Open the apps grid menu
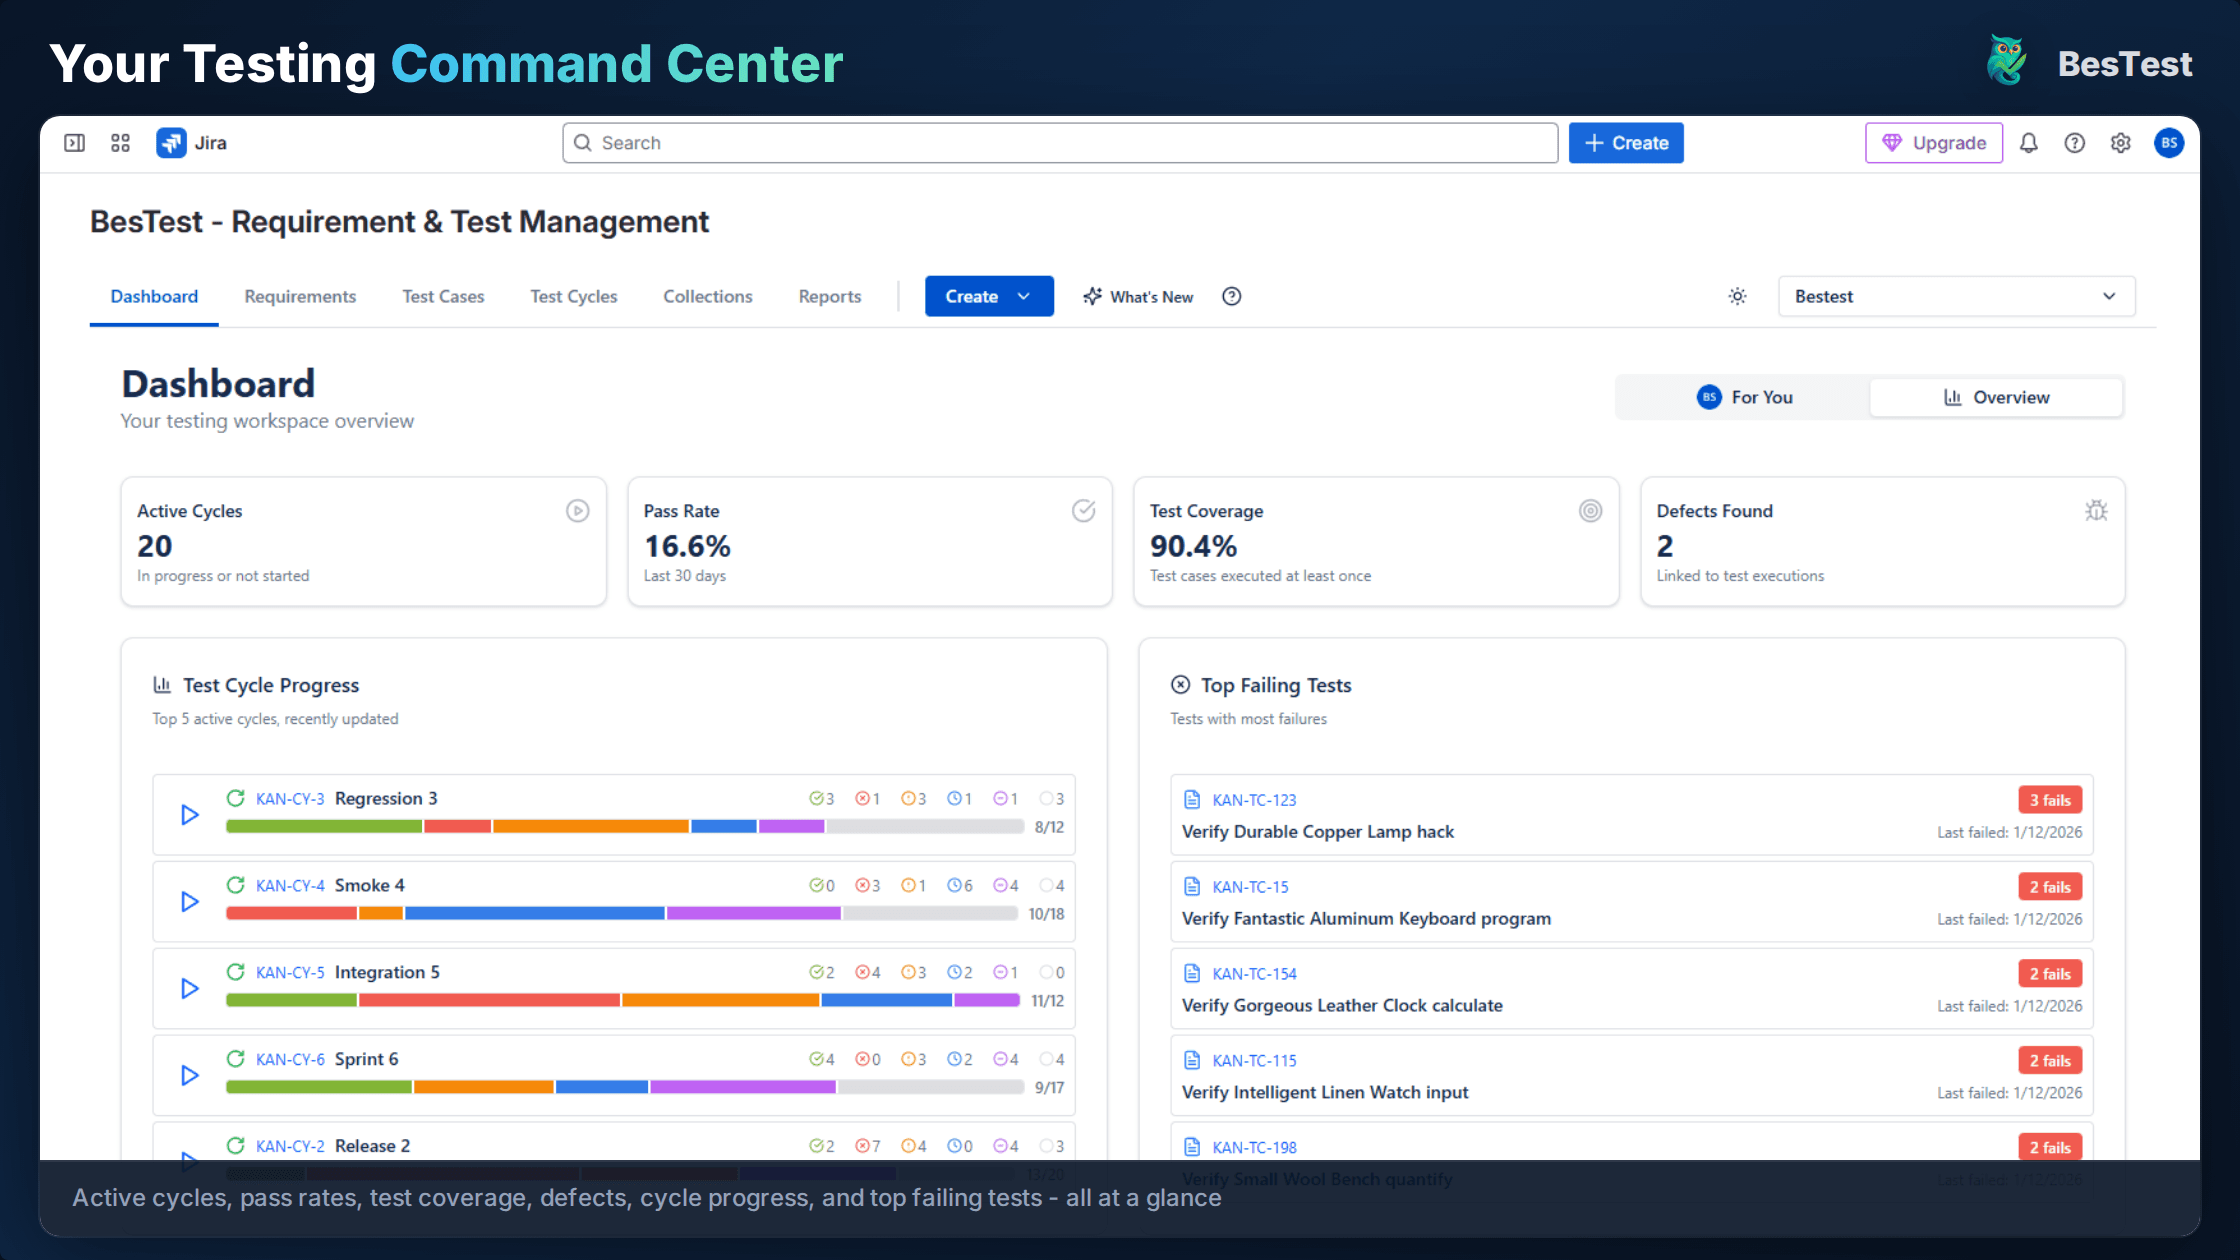This screenshot has height=1260, width=2240. 120,143
